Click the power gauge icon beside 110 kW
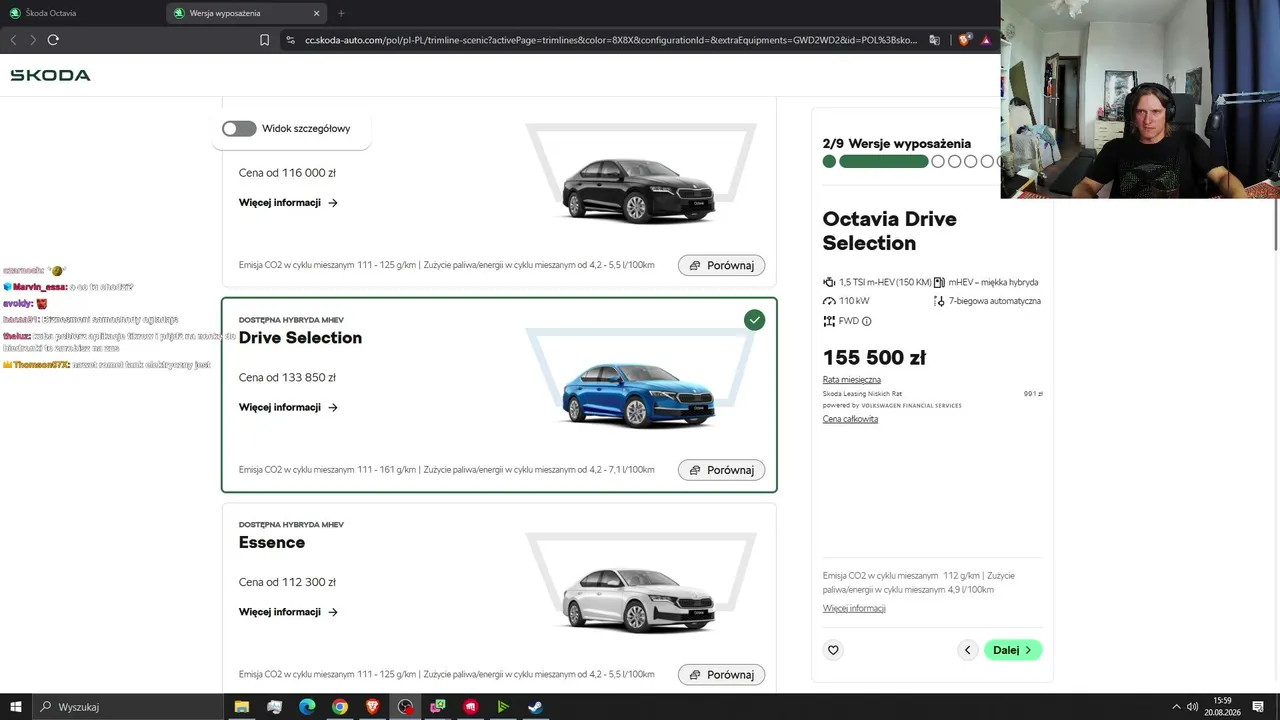 (829, 302)
